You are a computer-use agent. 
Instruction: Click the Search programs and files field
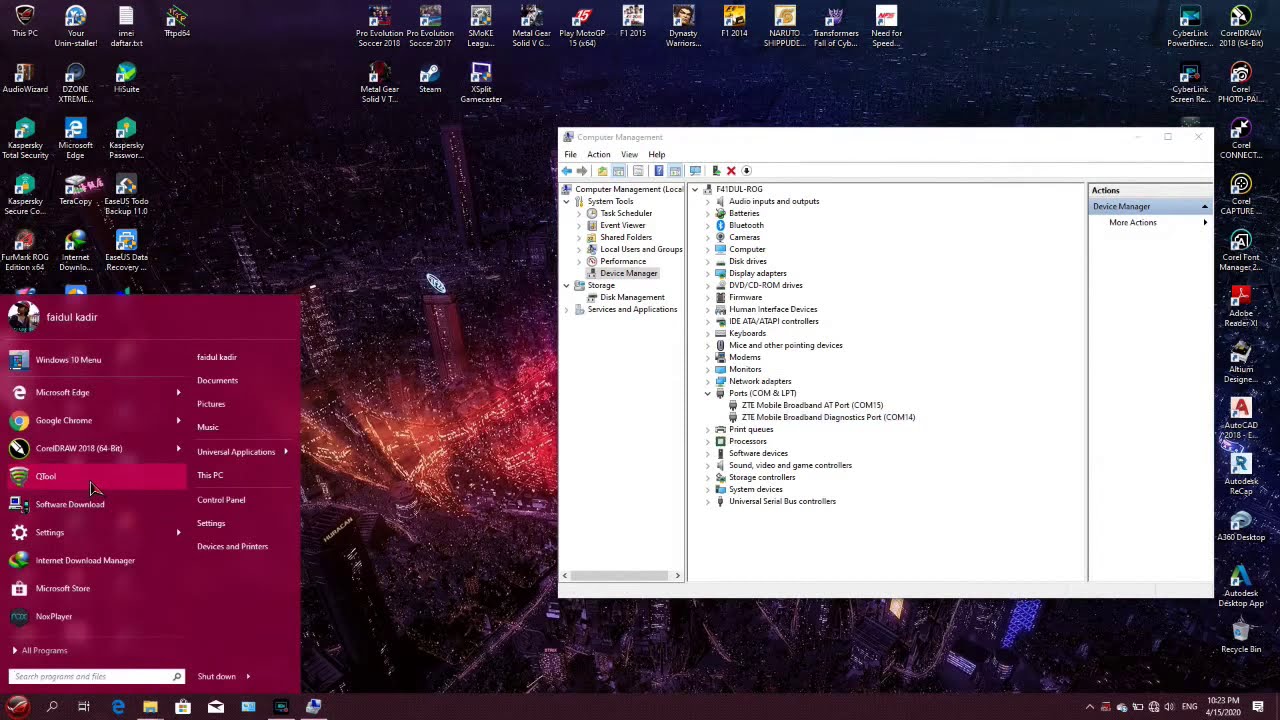(x=96, y=676)
